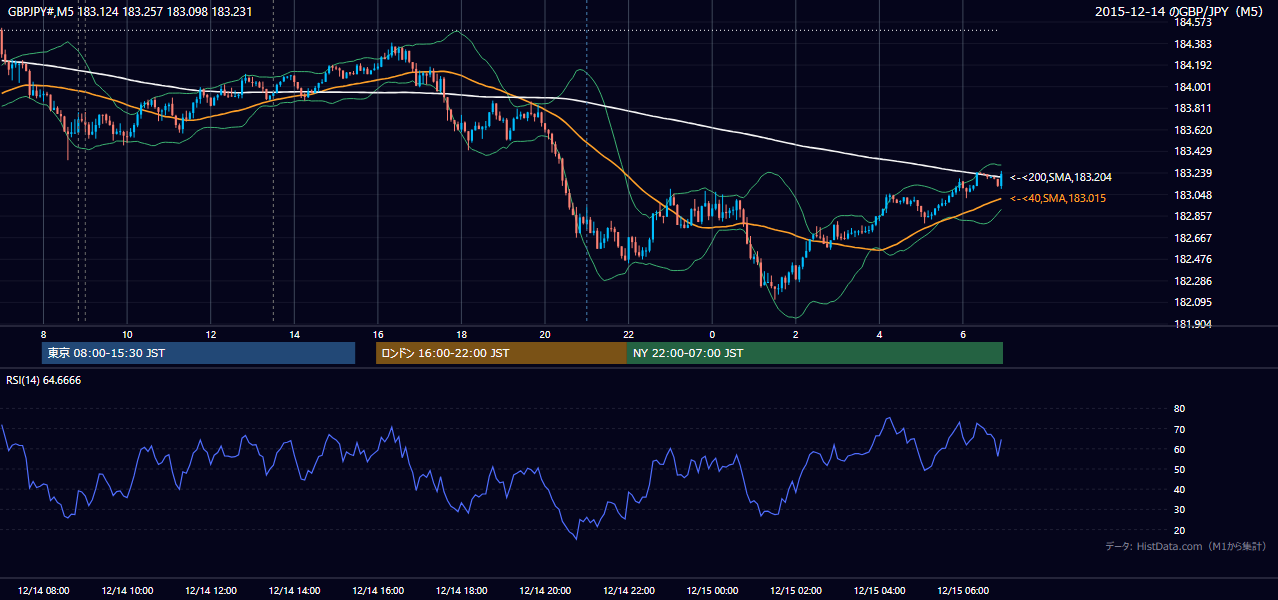
Task: Click hour 20 on the price chart axis
Action: pyautogui.click(x=545, y=334)
